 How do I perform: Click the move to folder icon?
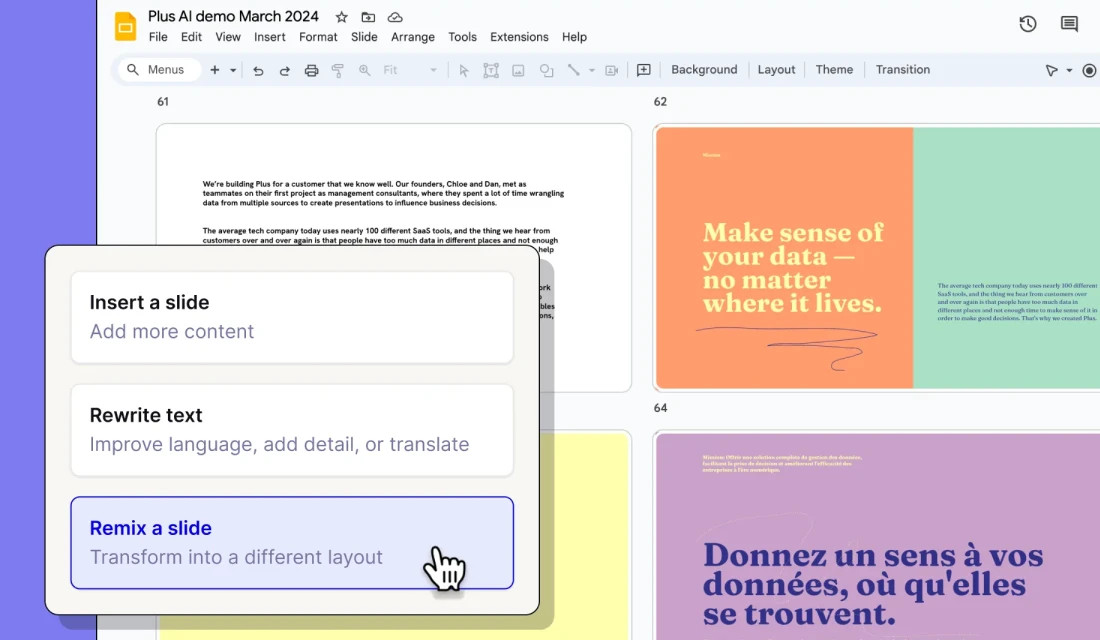coord(368,17)
